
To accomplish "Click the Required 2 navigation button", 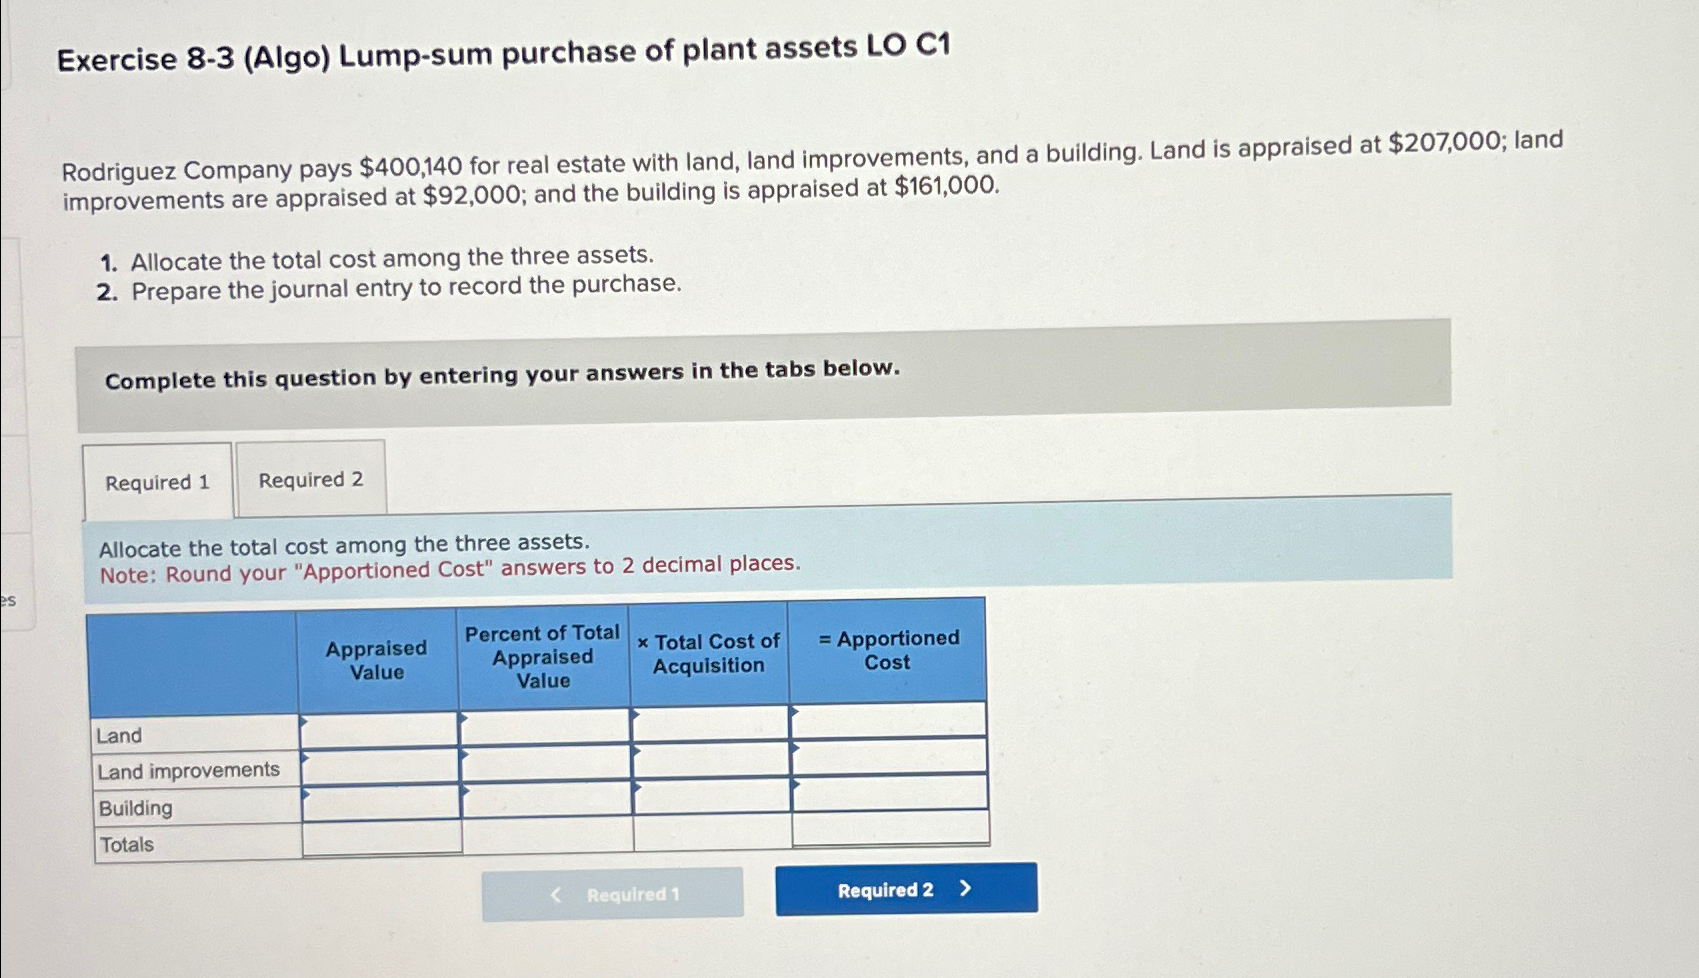I will [905, 888].
